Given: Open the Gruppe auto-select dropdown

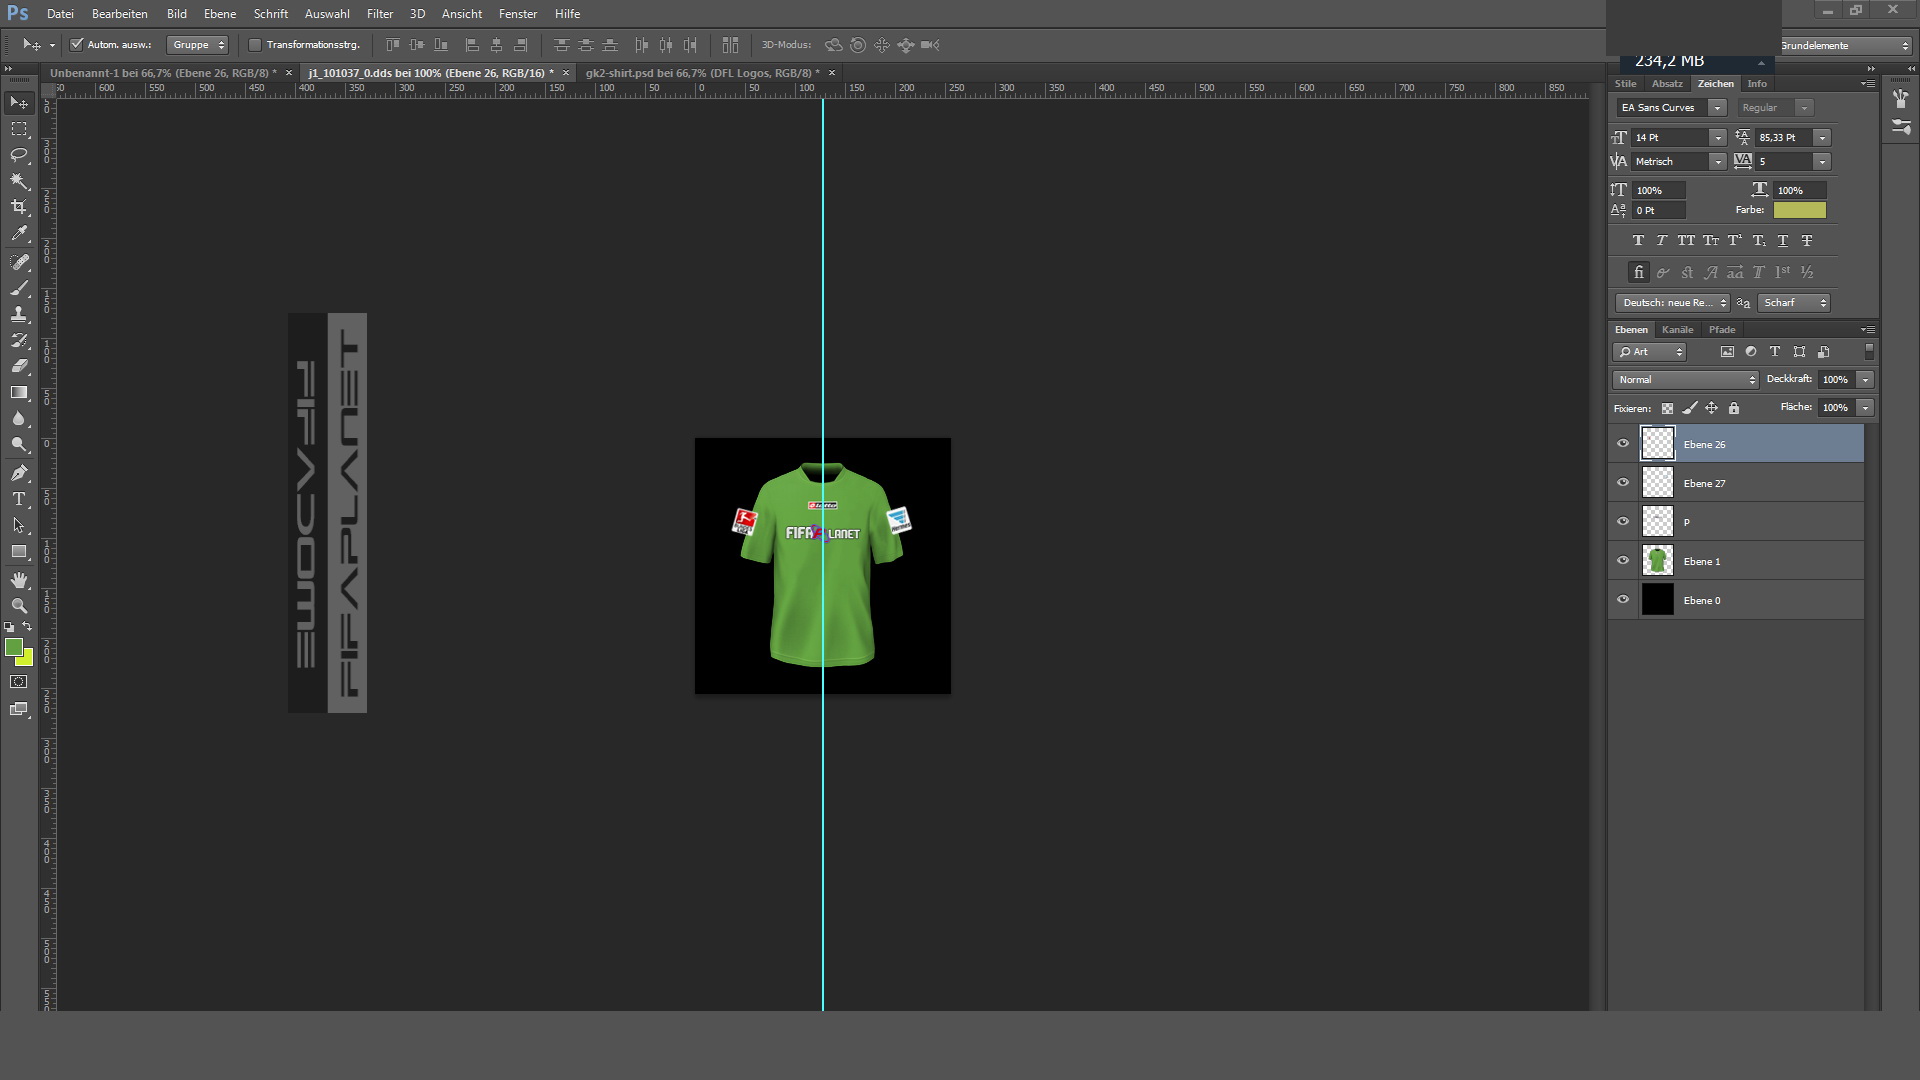Looking at the screenshot, I should pos(198,45).
